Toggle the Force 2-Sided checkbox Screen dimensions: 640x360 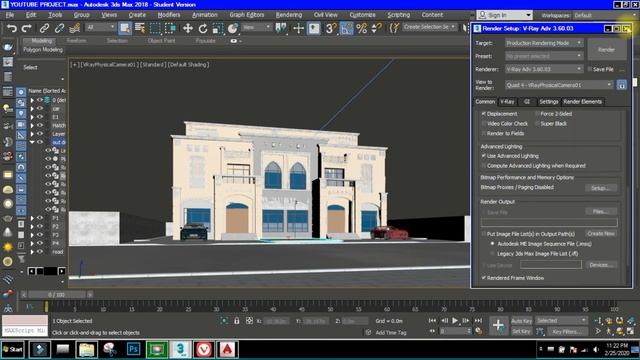click(537, 114)
